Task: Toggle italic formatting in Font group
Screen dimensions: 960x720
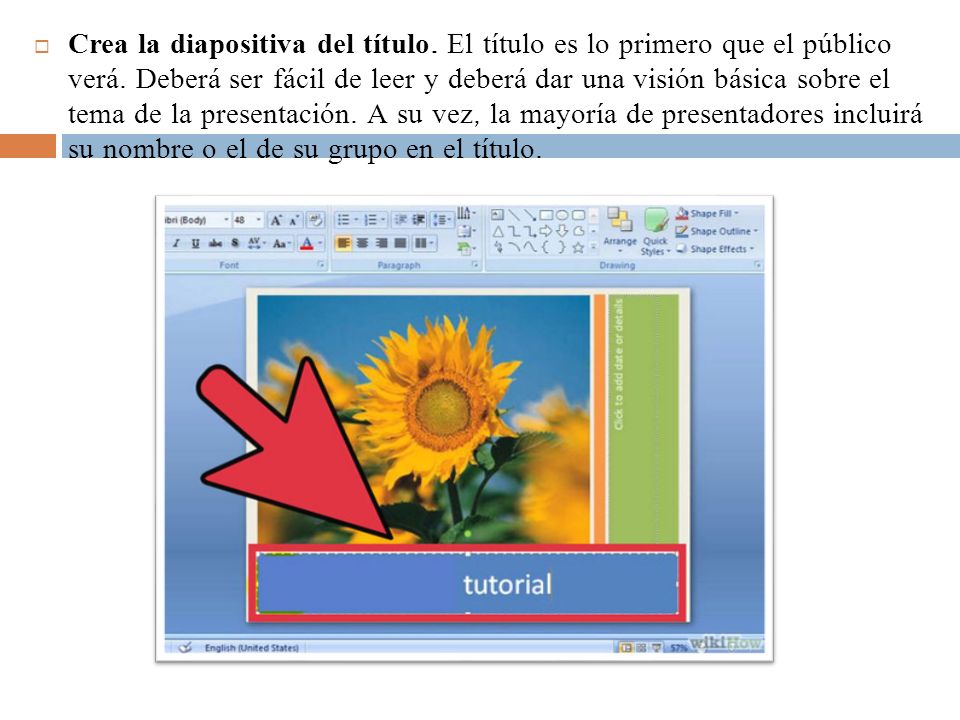Action: pyautogui.click(x=176, y=244)
